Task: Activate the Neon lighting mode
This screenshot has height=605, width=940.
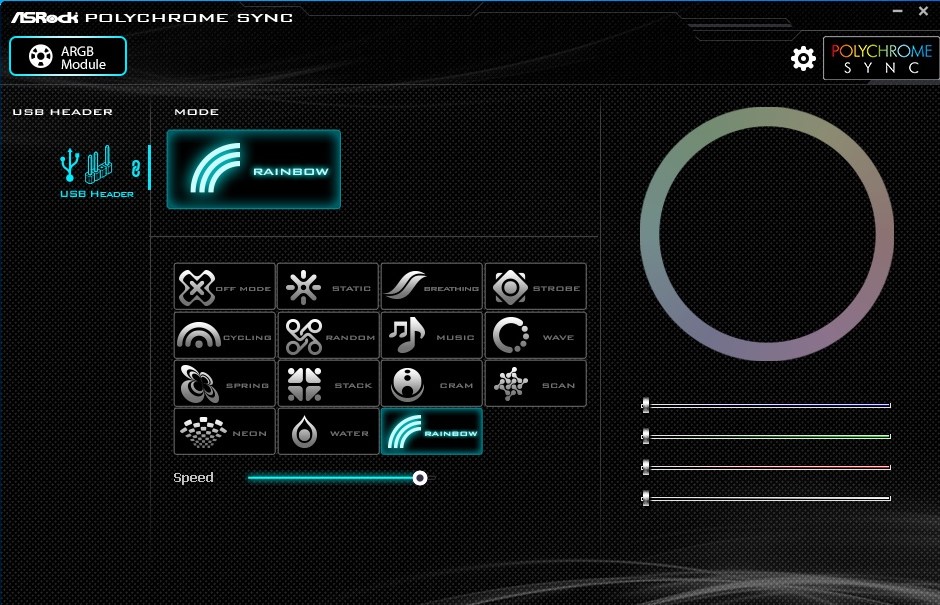Action: click(x=225, y=432)
